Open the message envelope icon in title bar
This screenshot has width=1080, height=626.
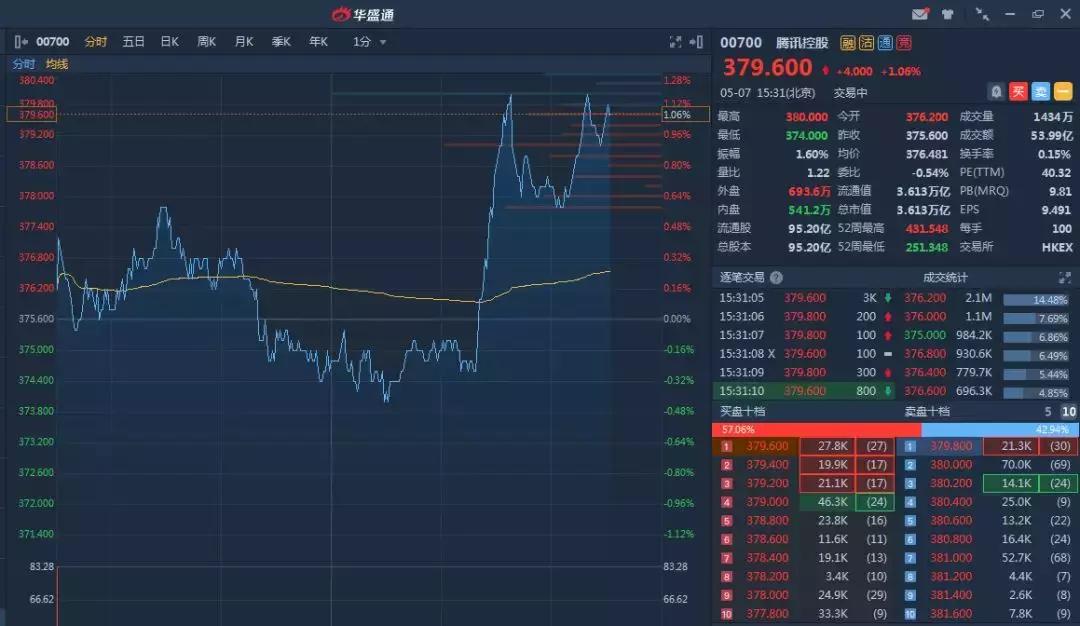click(x=921, y=14)
